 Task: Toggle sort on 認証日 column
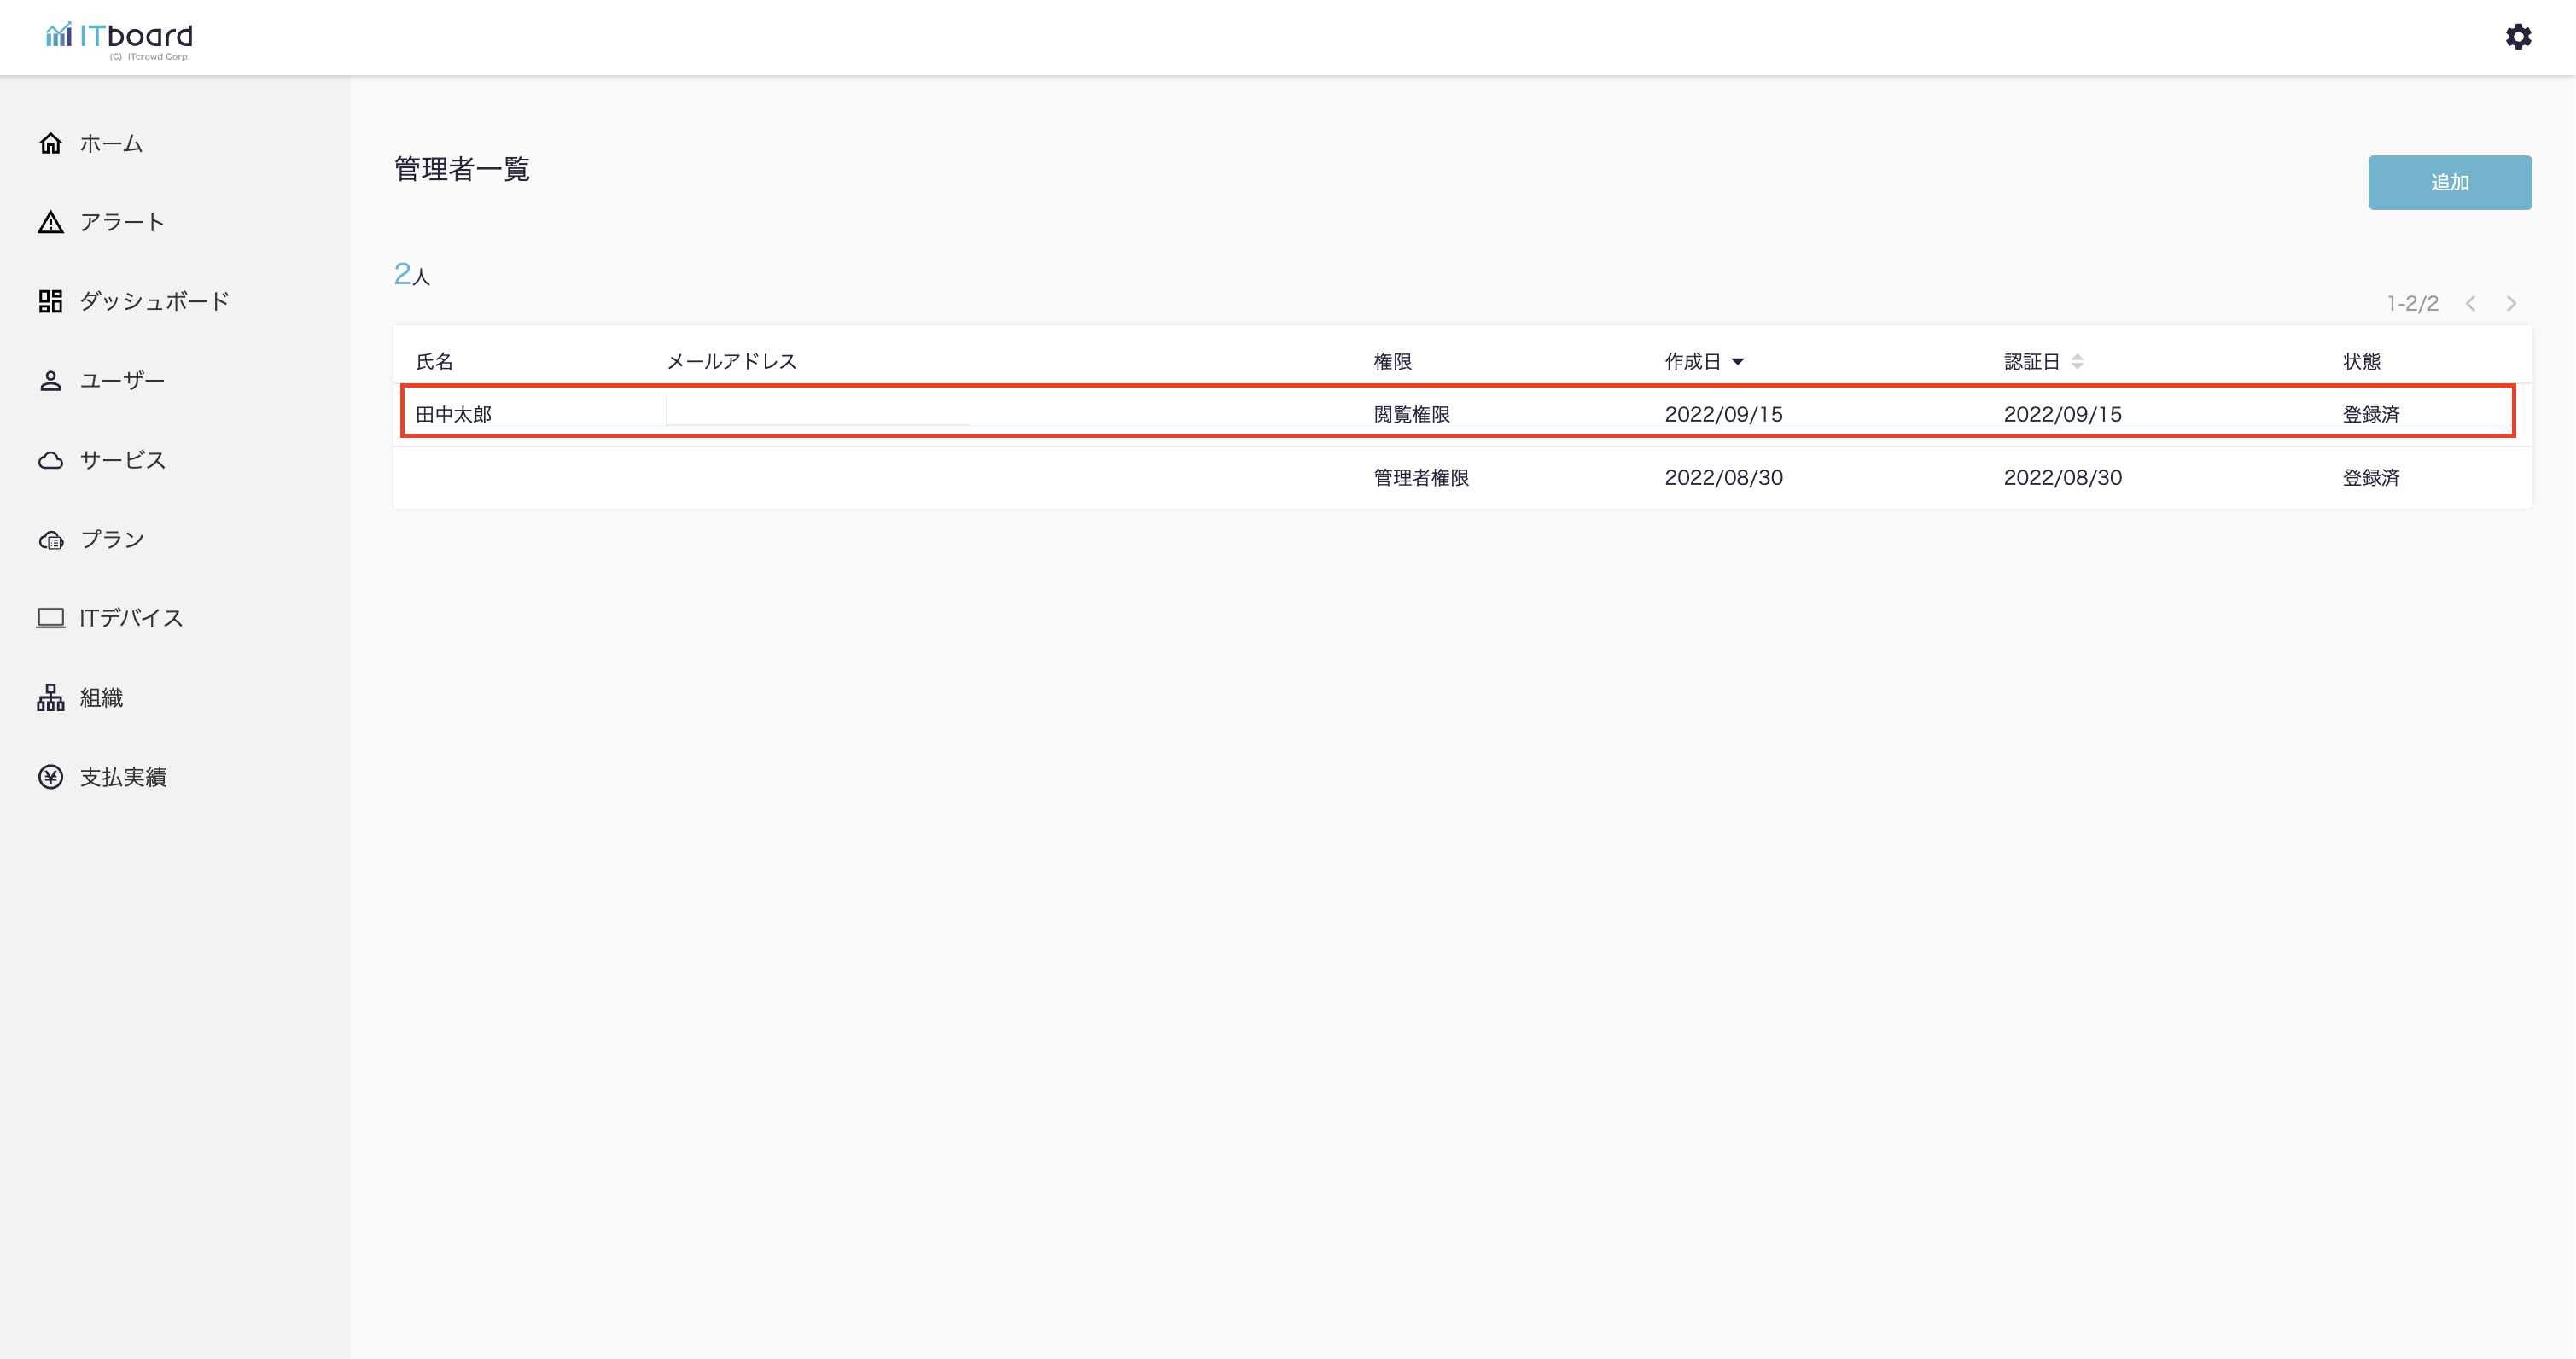pos(2077,362)
